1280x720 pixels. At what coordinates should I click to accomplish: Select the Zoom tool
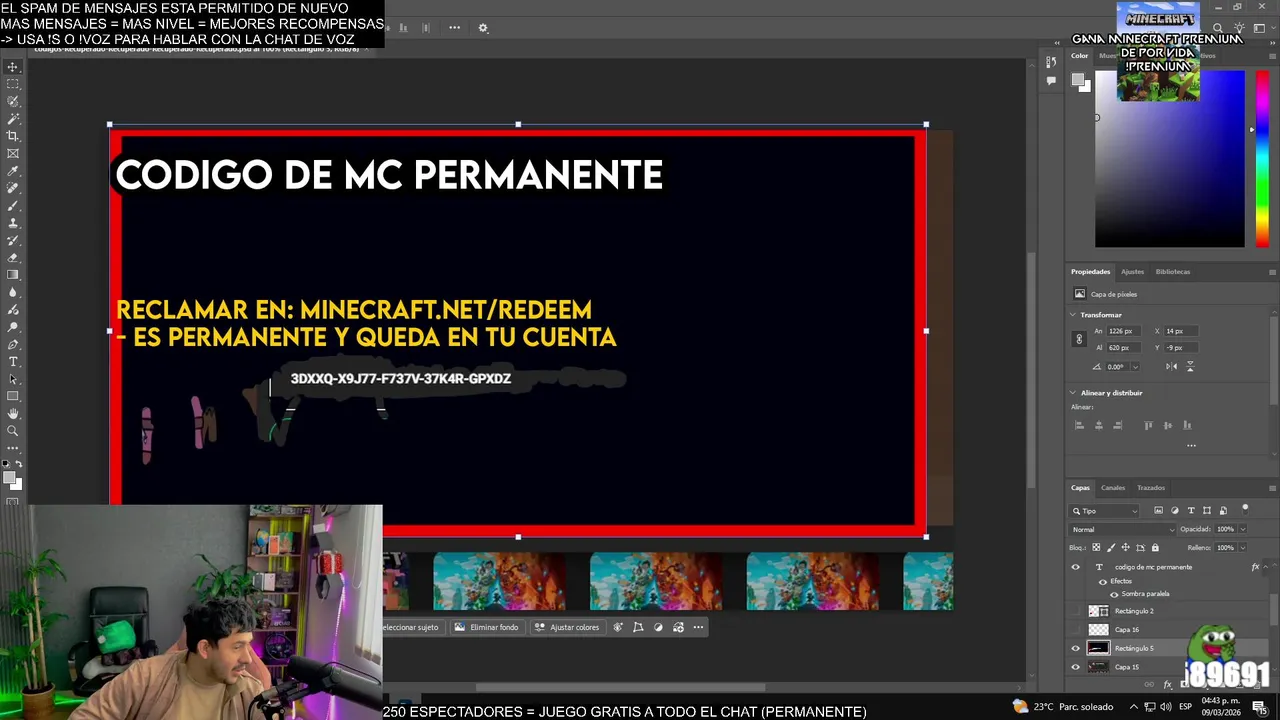click(13, 431)
